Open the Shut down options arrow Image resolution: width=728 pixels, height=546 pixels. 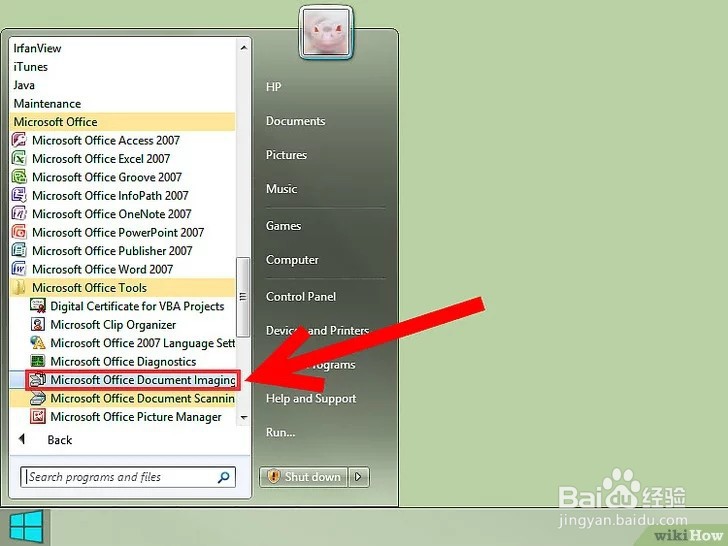pyautogui.click(x=358, y=477)
